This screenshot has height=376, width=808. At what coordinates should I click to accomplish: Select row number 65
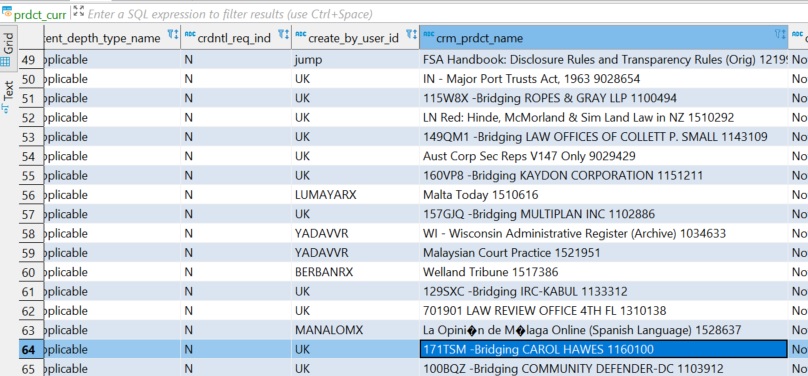tap(31, 369)
